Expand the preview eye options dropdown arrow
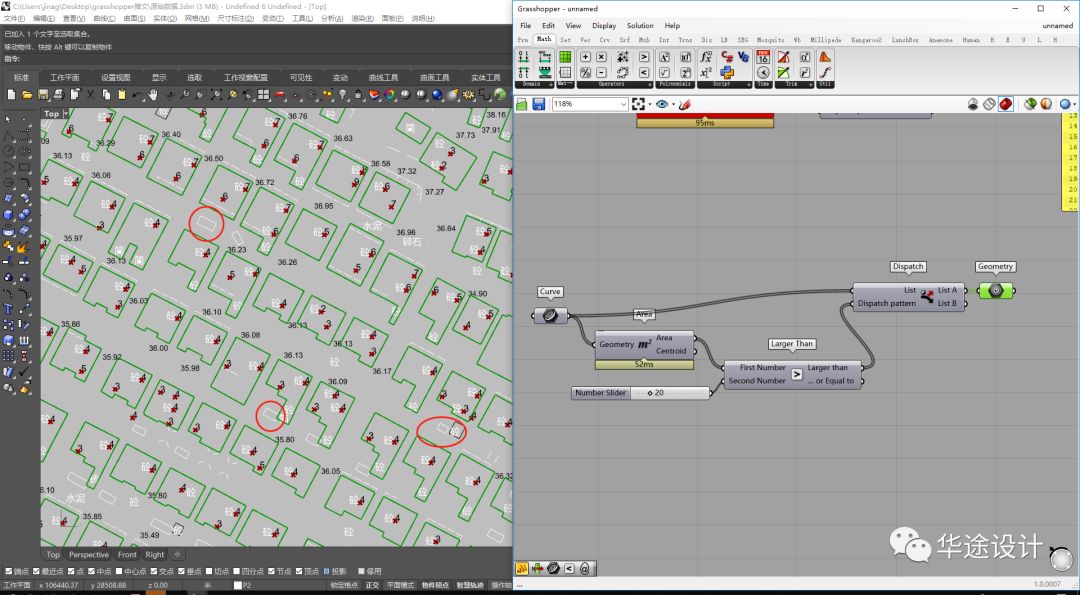The image size is (1080, 595). click(675, 104)
